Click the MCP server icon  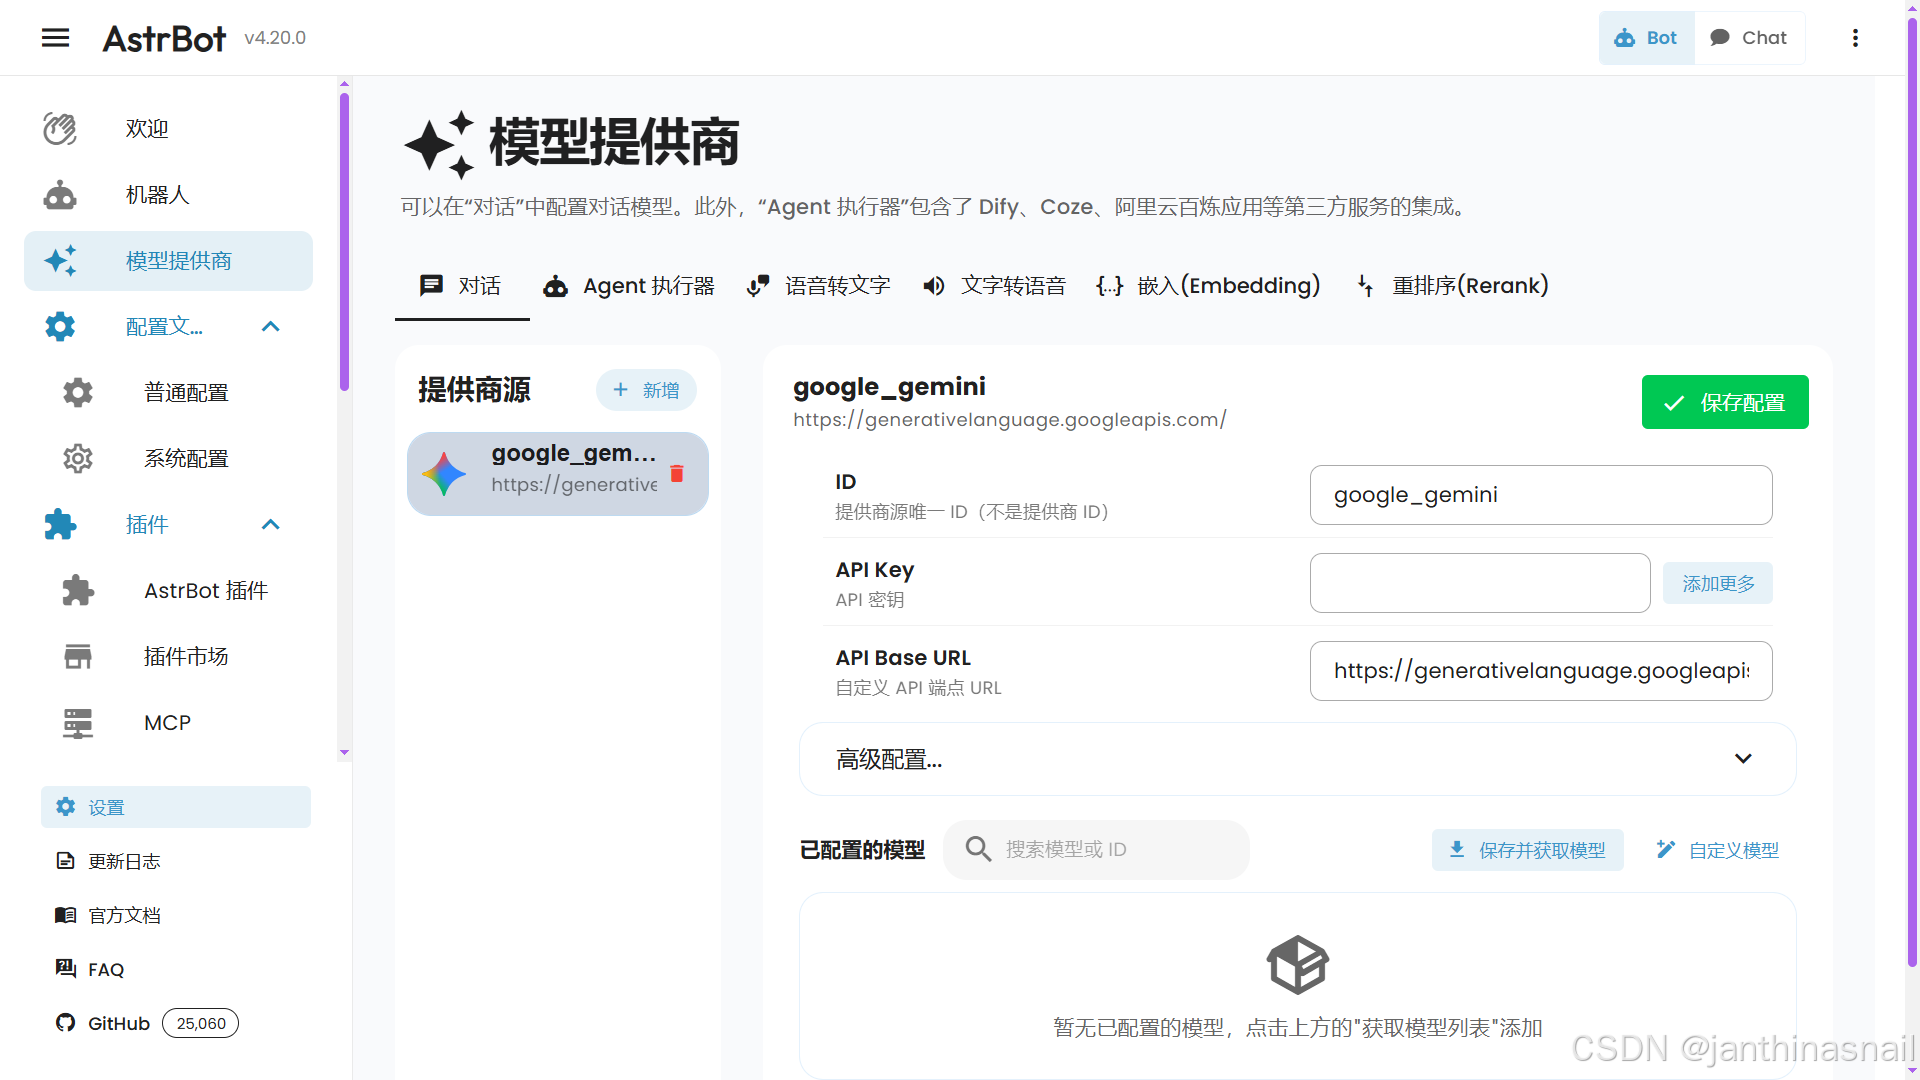tap(78, 723)
